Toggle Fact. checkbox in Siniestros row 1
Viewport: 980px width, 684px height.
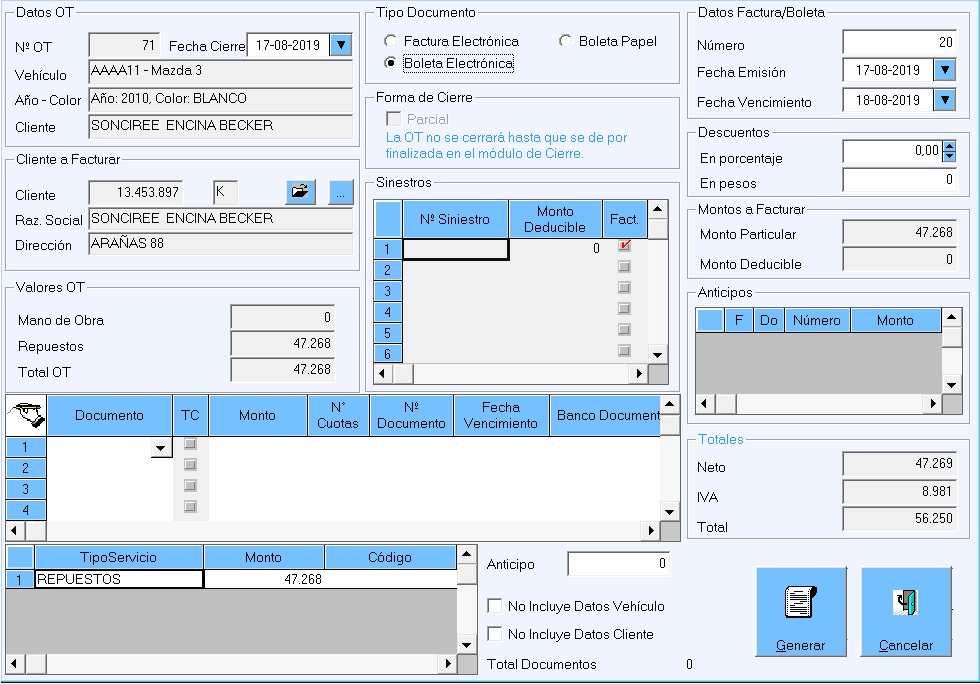point(625,246)
